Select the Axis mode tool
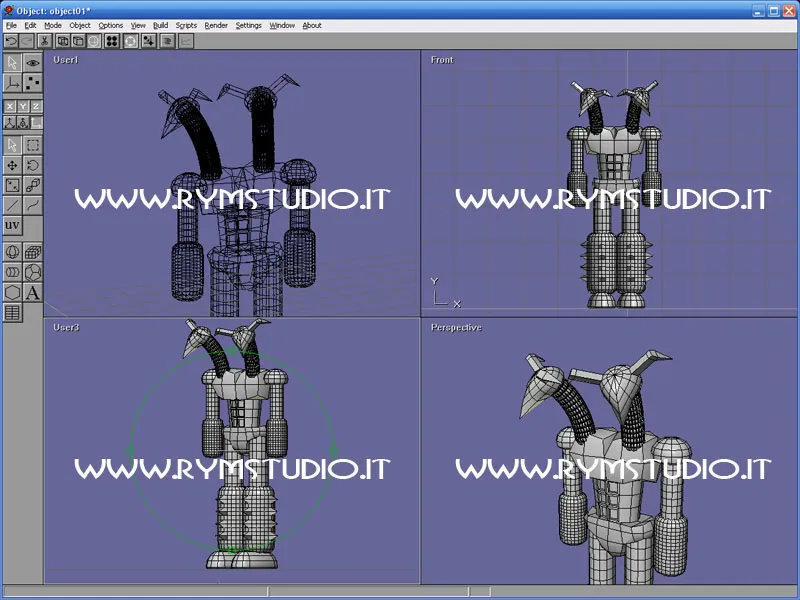 point(12,83)
